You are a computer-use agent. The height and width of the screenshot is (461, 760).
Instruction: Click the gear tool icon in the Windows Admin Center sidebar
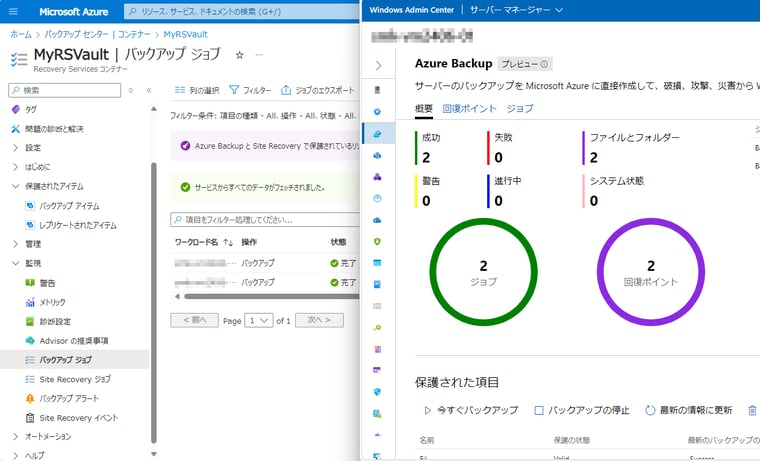(377, 112)
